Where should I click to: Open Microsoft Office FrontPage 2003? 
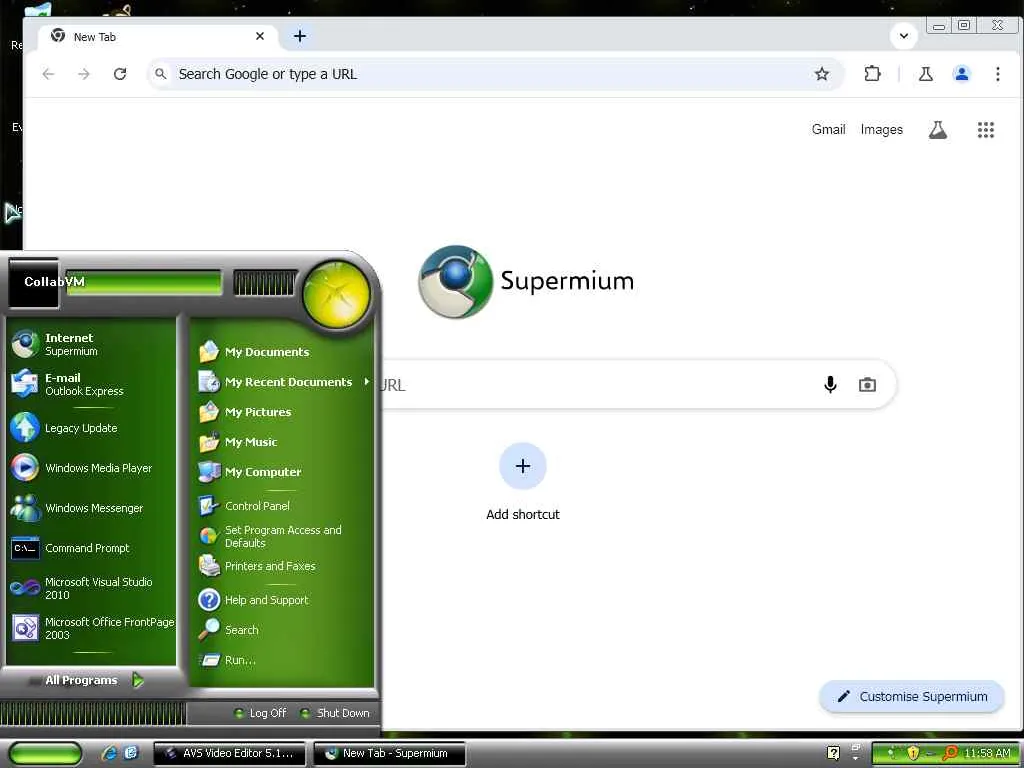pos(91,628)
